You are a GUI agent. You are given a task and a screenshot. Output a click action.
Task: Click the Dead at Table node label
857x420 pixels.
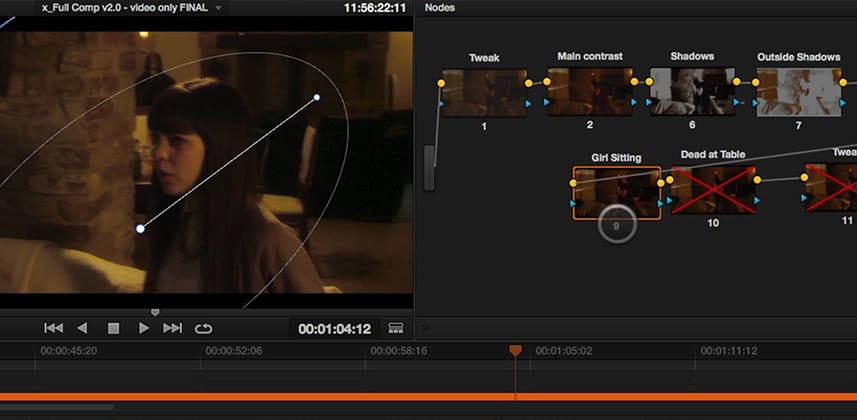tap(713, 155)
